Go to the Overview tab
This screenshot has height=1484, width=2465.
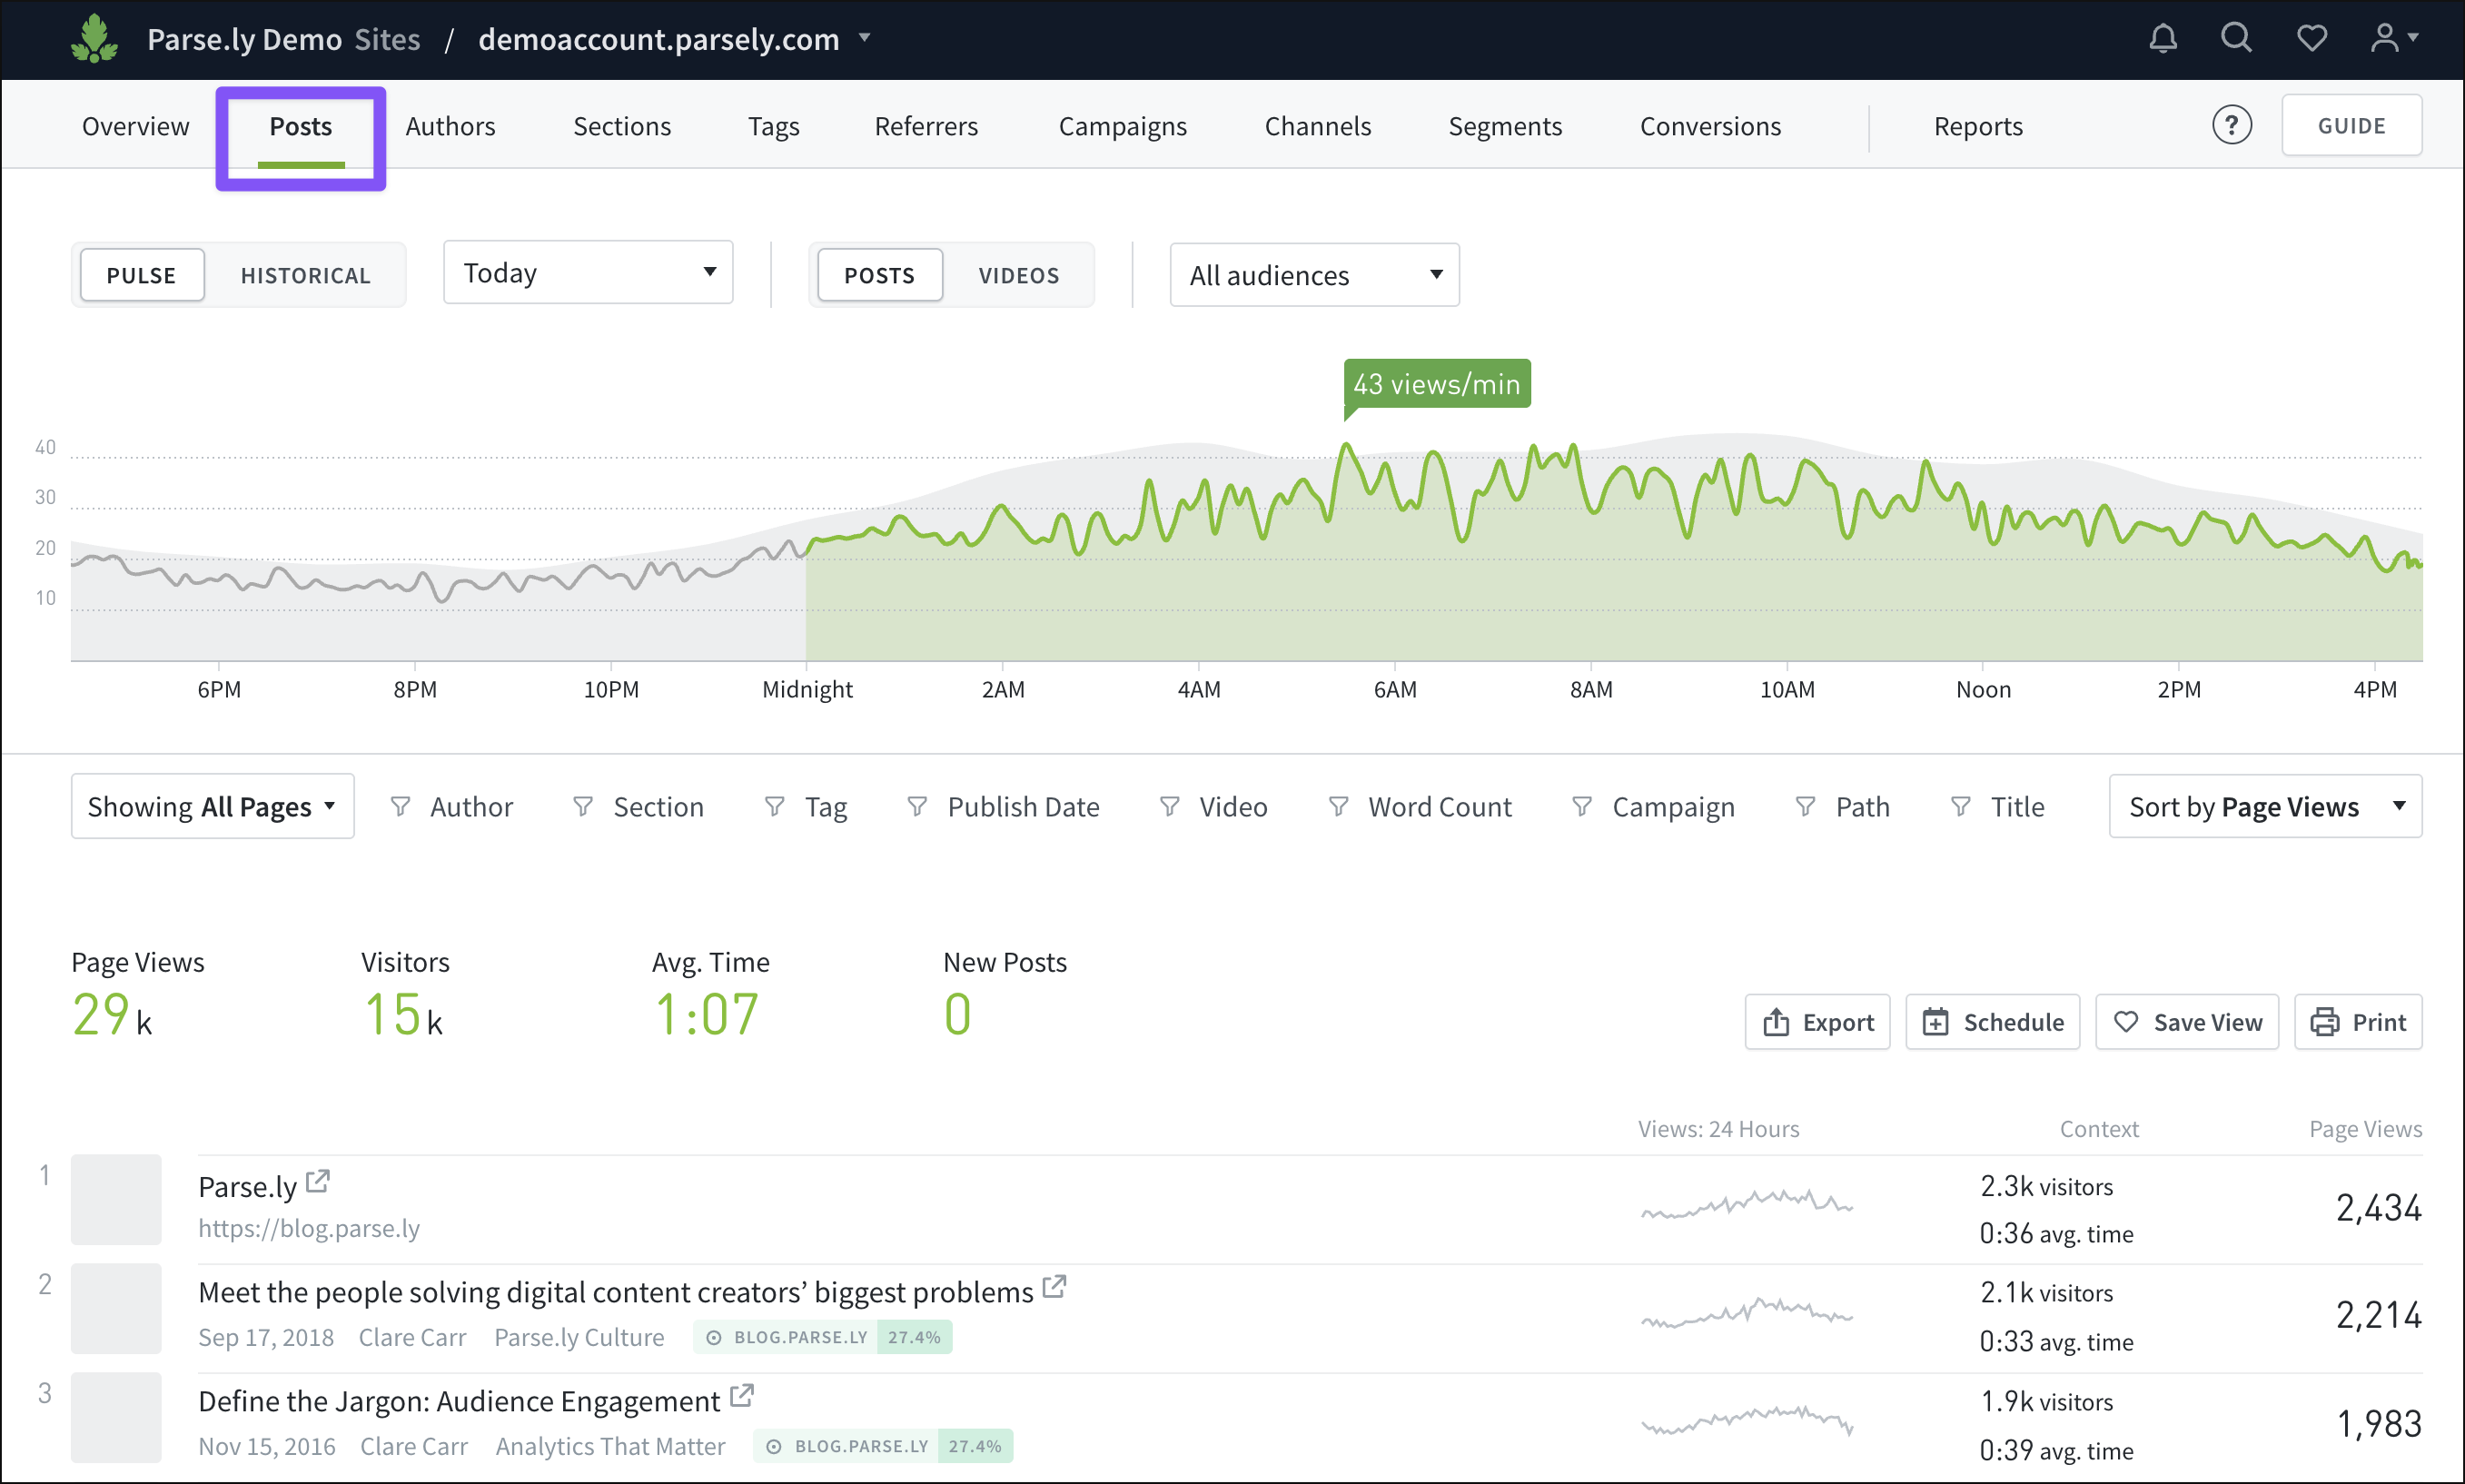tap(136, 126)
